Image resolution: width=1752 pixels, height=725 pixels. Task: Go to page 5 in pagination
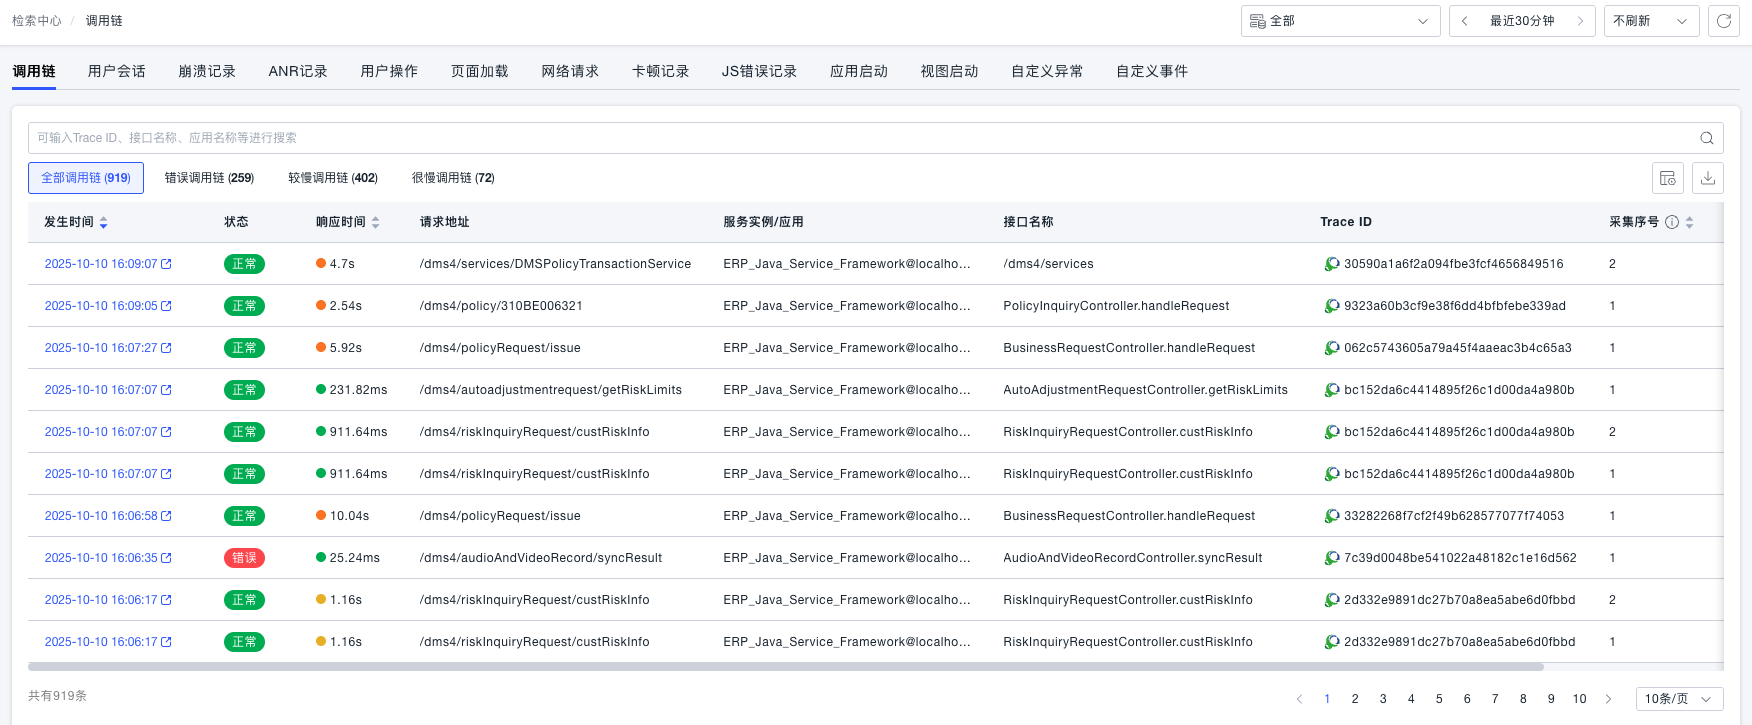(1439, 699)
